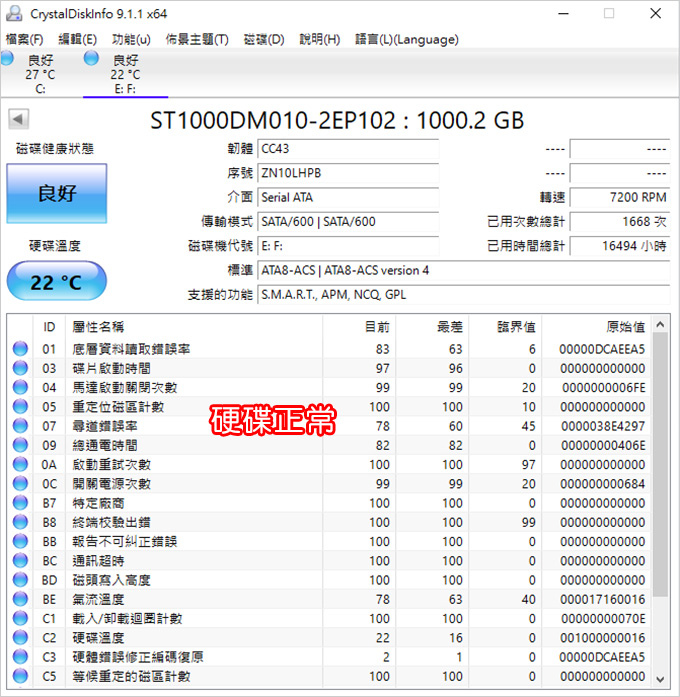Click the 最差 column header

(x=432, y=327)
